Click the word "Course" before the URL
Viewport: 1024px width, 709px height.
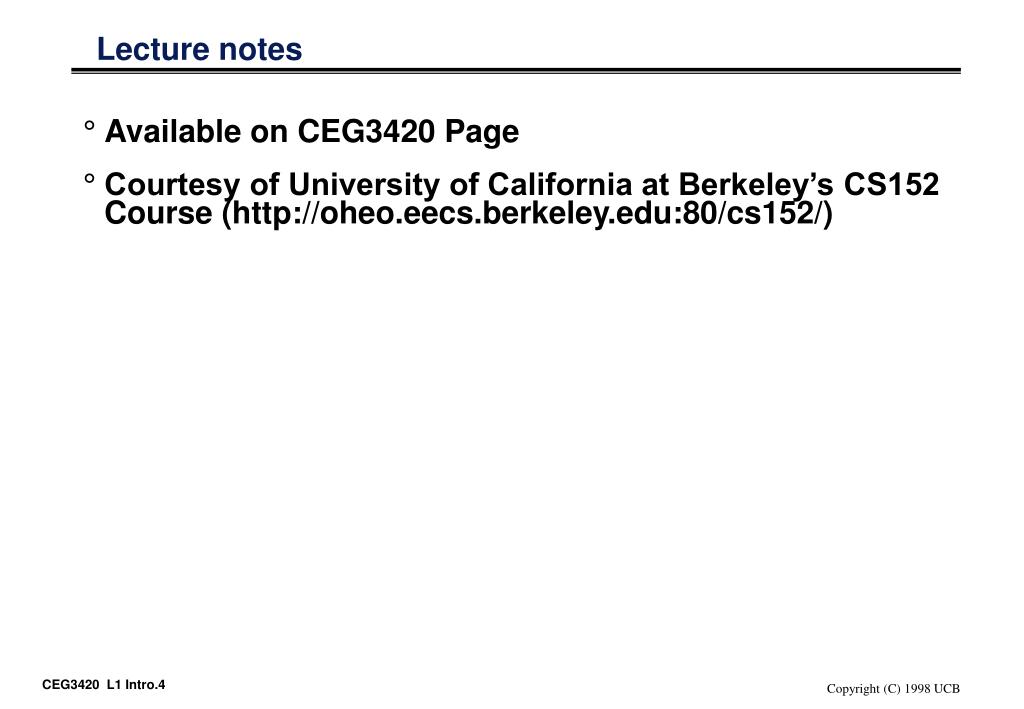158,213
